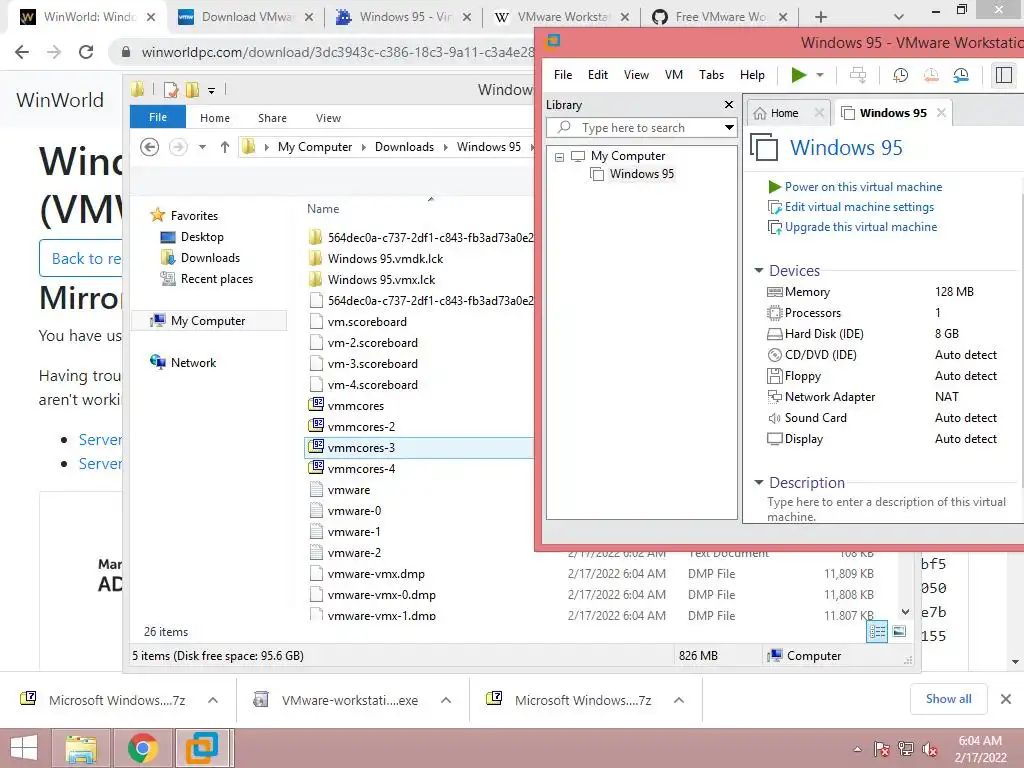Reload the page in the Chrome browser
Viewport: 1024px width, 768px height.
point(86,52)
